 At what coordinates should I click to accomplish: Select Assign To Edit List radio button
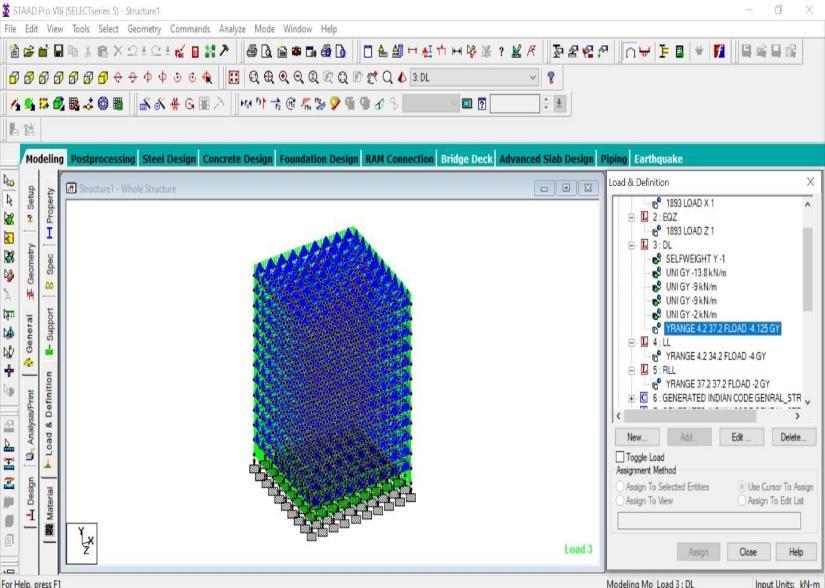pyautogui.click(x=742, y=501)
